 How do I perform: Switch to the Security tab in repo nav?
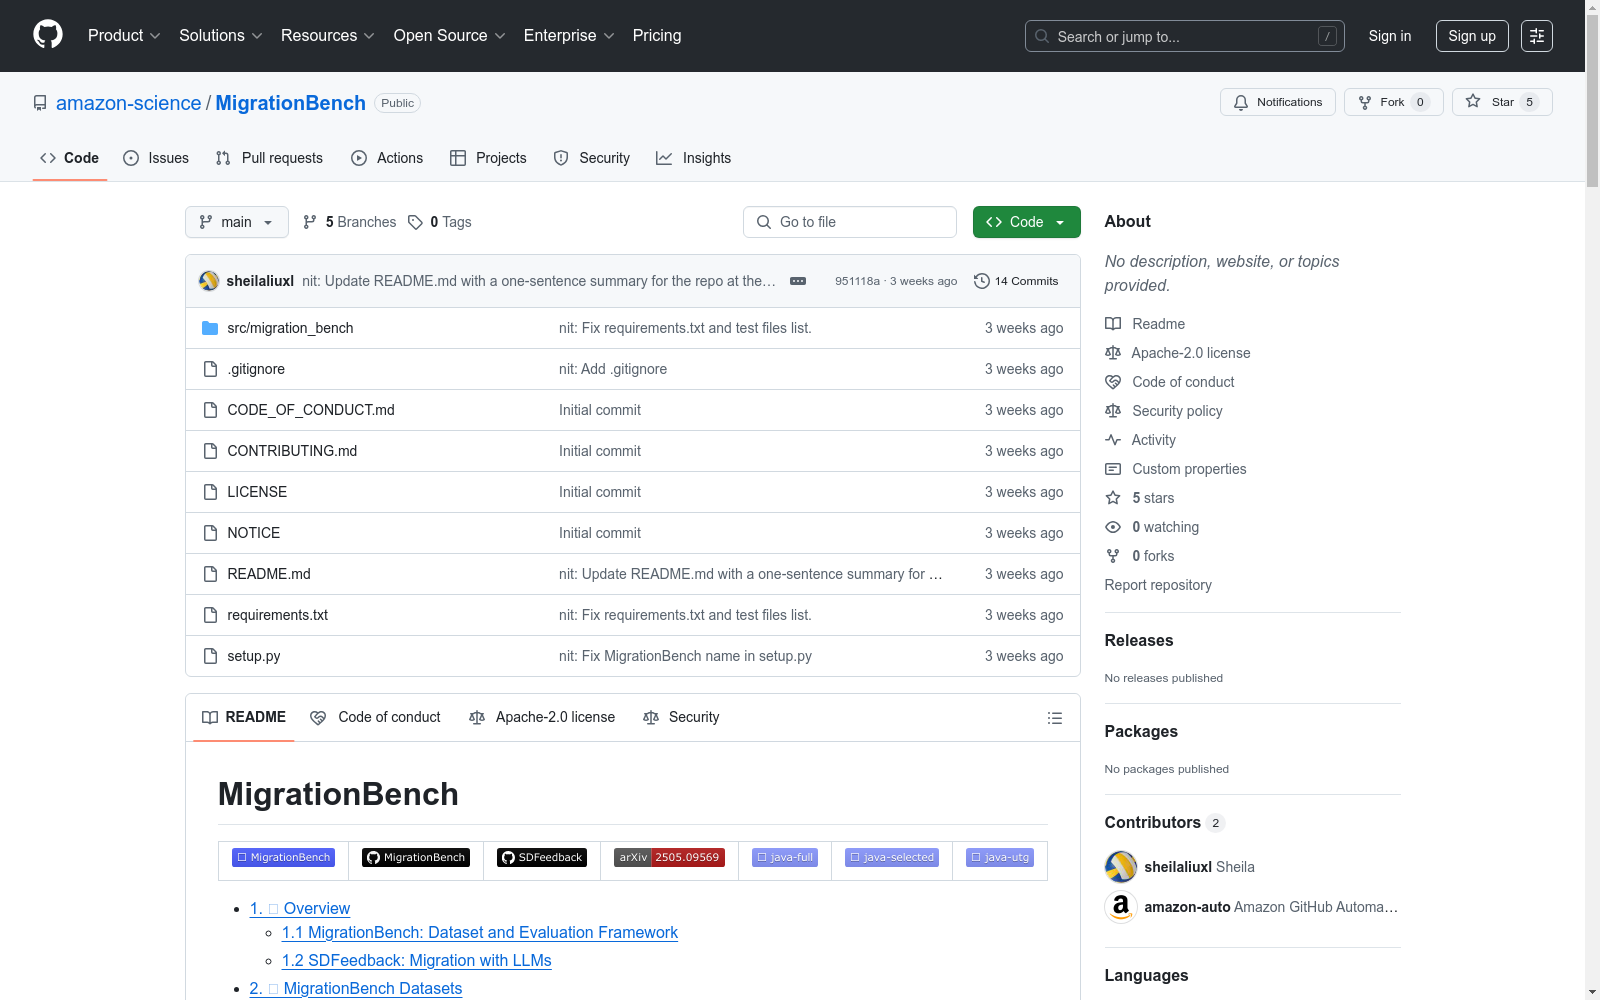pyautogui.click(x=592, y=158)
